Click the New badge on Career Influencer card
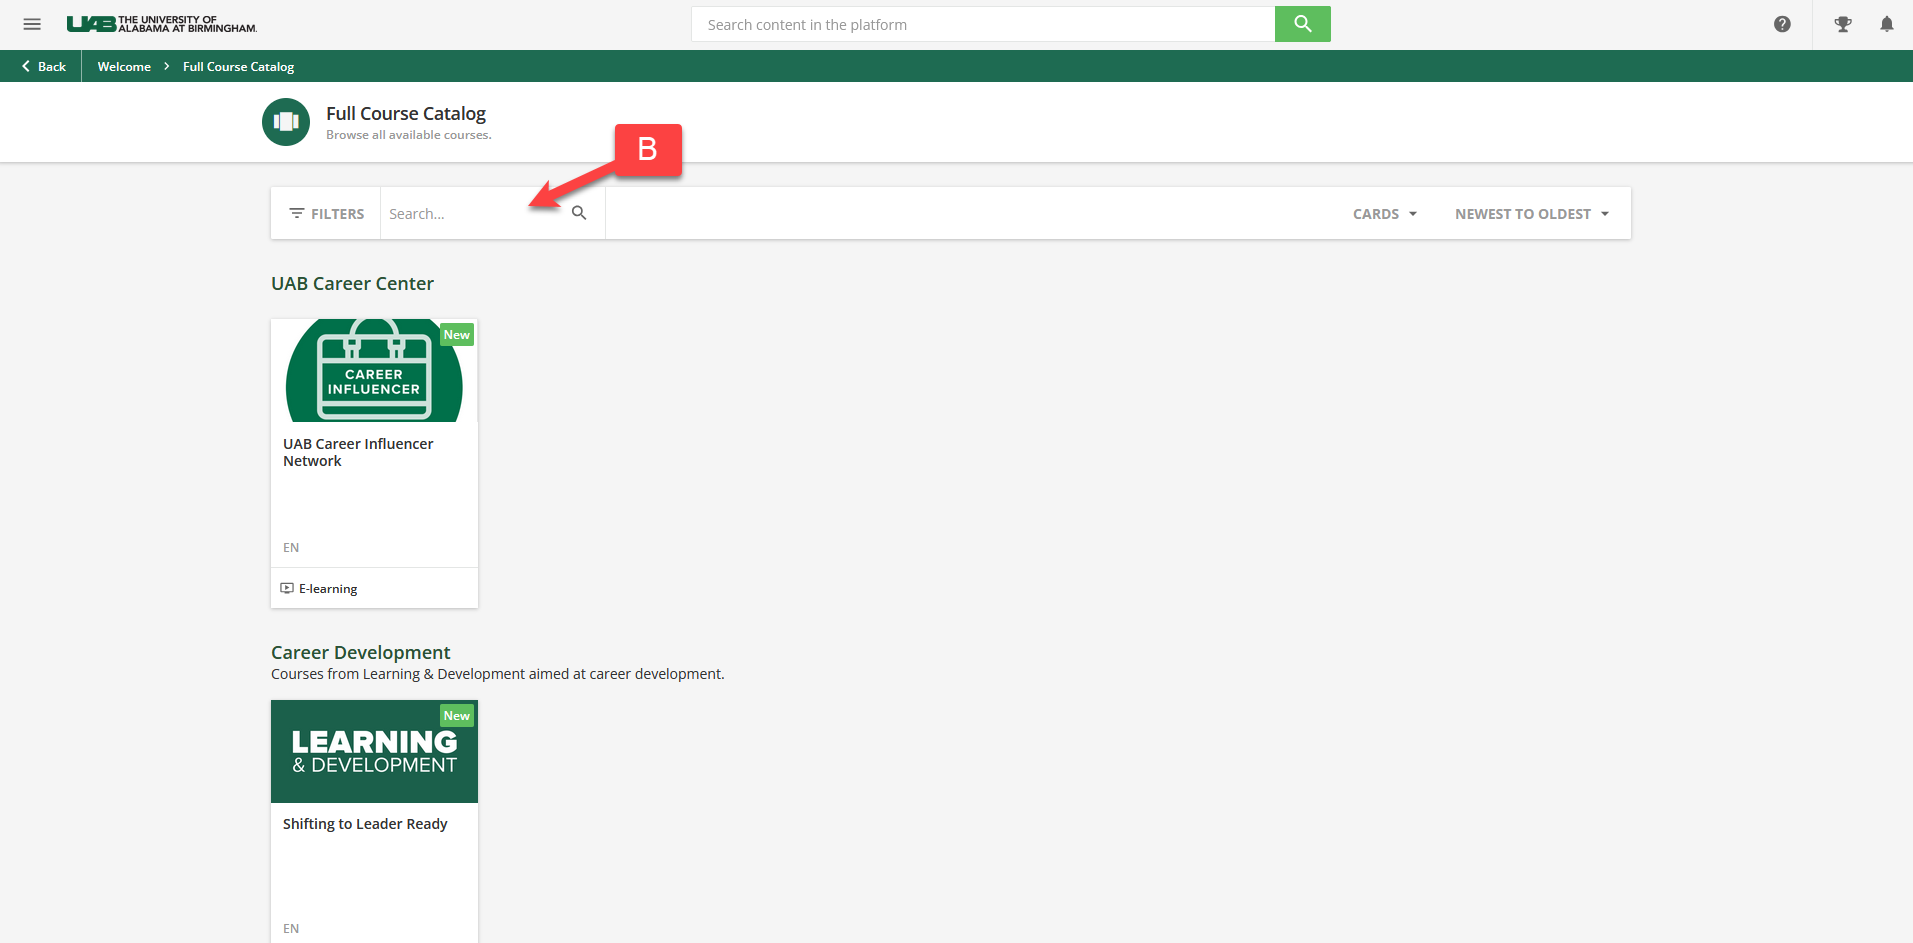 pyautogui.click(x=457, y=335)
